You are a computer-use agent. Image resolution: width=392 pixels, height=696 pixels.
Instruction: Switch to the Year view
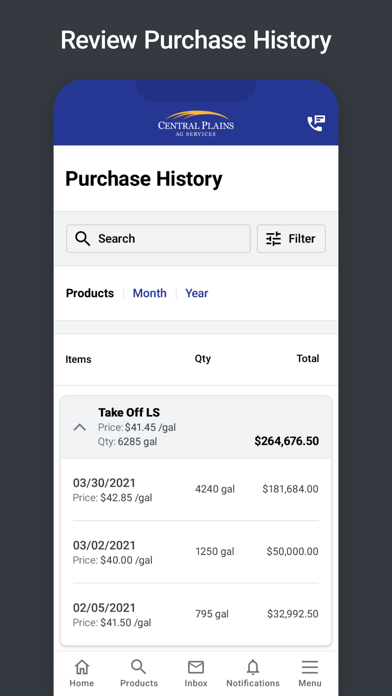point(197,293)
